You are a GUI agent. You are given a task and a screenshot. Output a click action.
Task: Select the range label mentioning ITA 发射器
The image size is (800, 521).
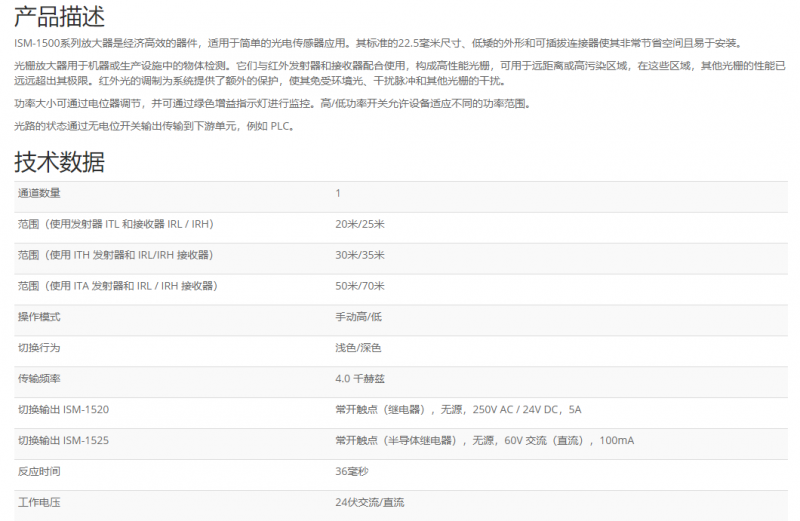point(117,286)
